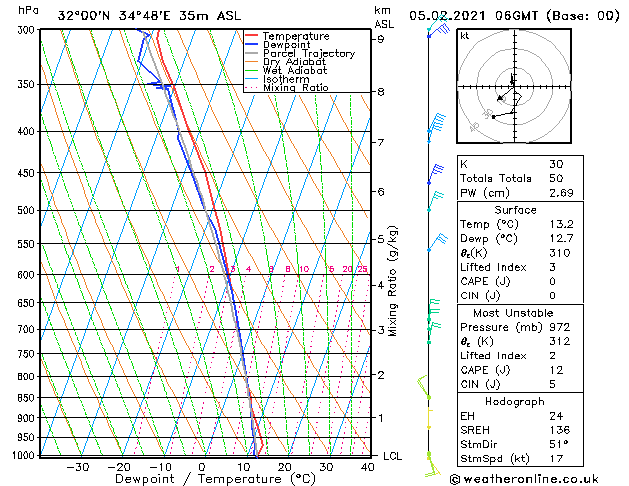Click the hPa unit label

point(28,10)
